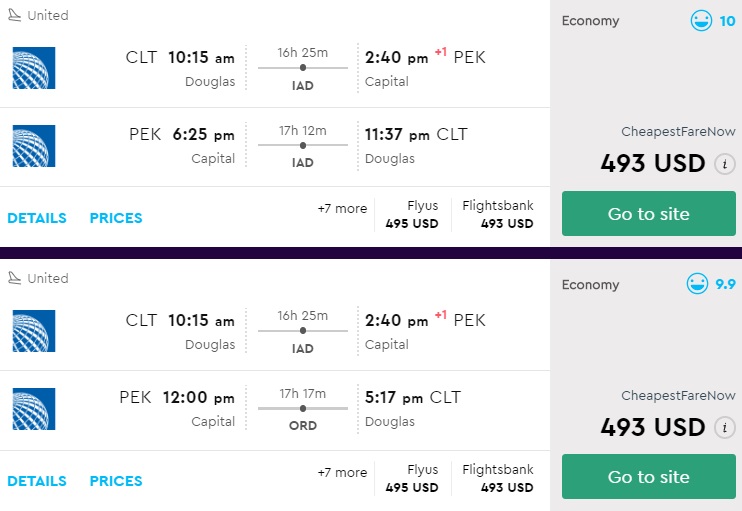Choose Flyus 495 USD offer in first result
Image resolution: width=742 pixels, height=511 pixels.
(412, 215)
